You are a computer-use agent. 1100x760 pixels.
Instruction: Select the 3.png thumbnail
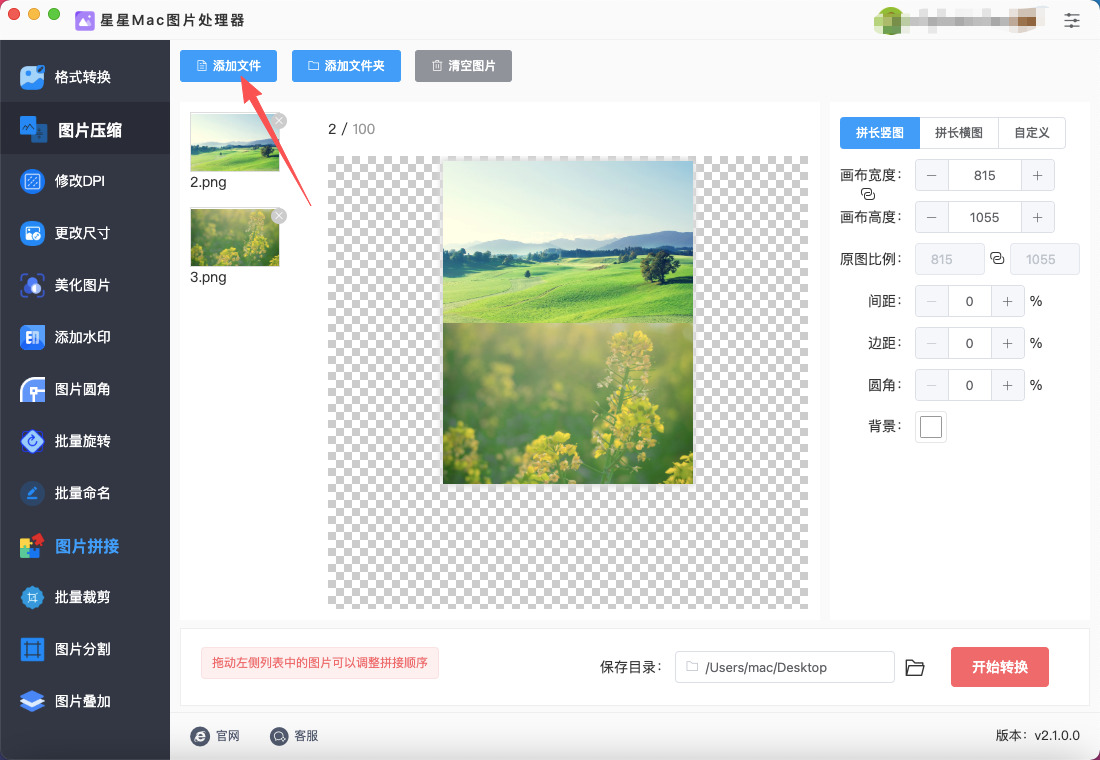coord(235,237)
